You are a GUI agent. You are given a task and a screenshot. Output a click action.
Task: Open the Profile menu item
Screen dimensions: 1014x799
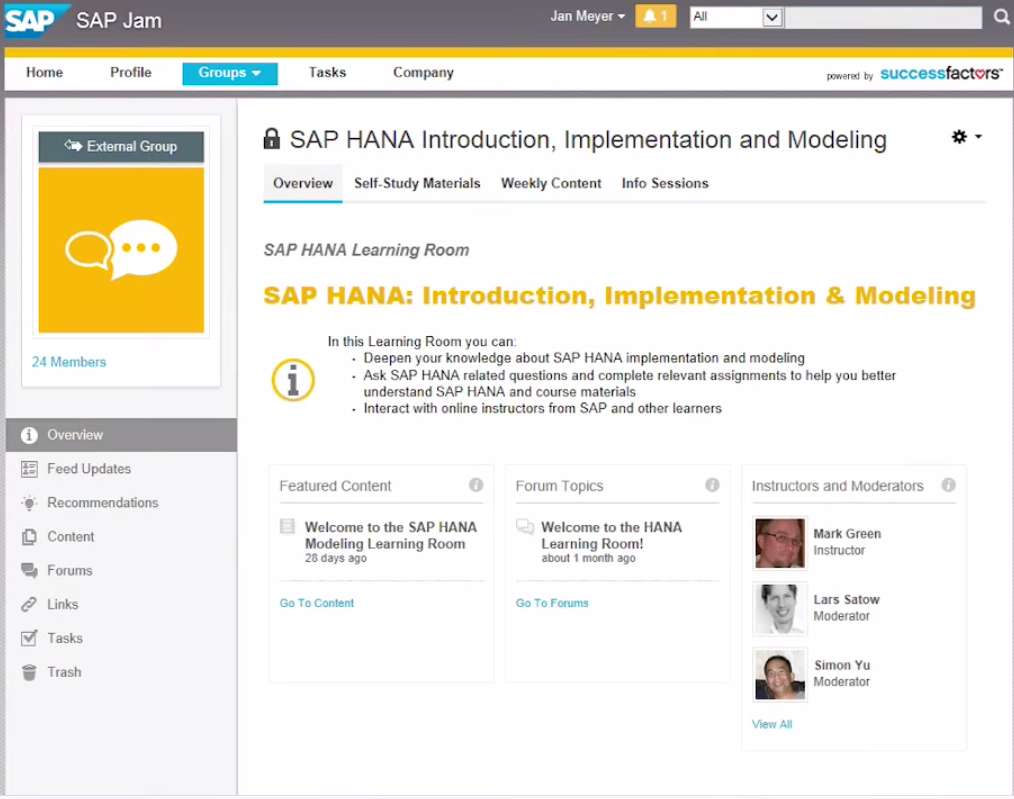[131, 72]
